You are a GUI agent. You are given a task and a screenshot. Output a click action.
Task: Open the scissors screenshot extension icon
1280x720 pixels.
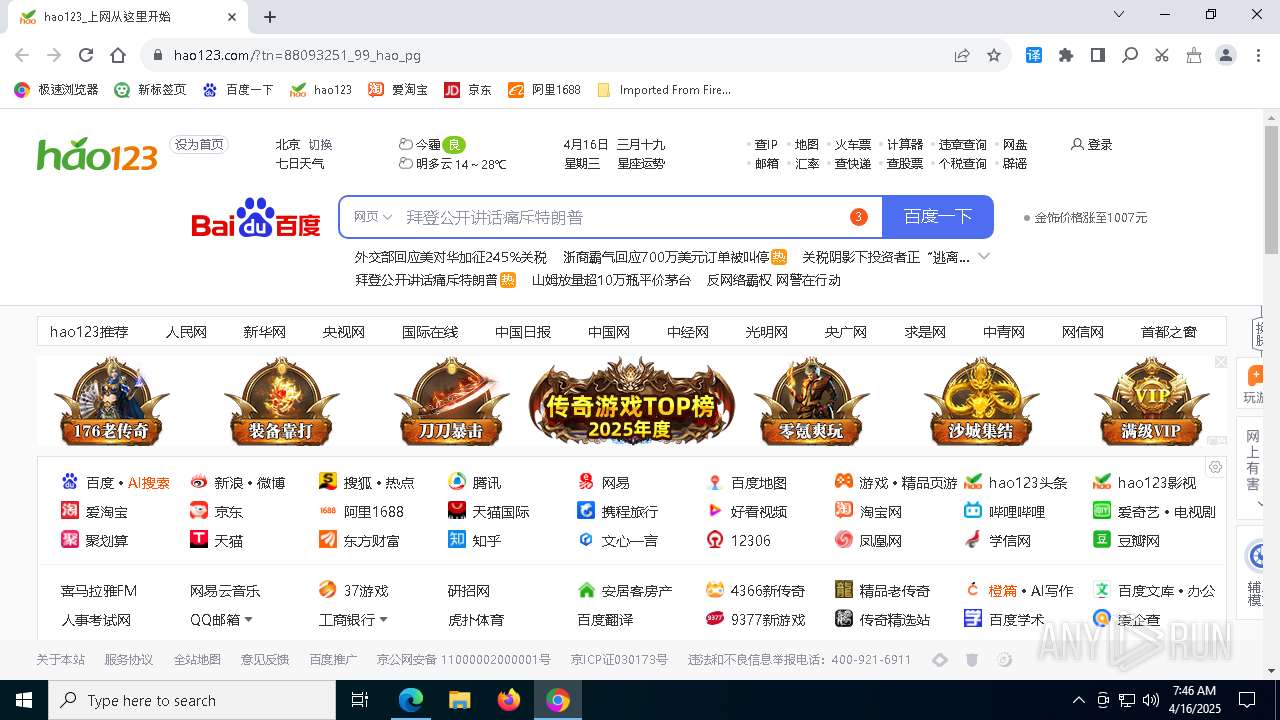tap(1162, 55)
